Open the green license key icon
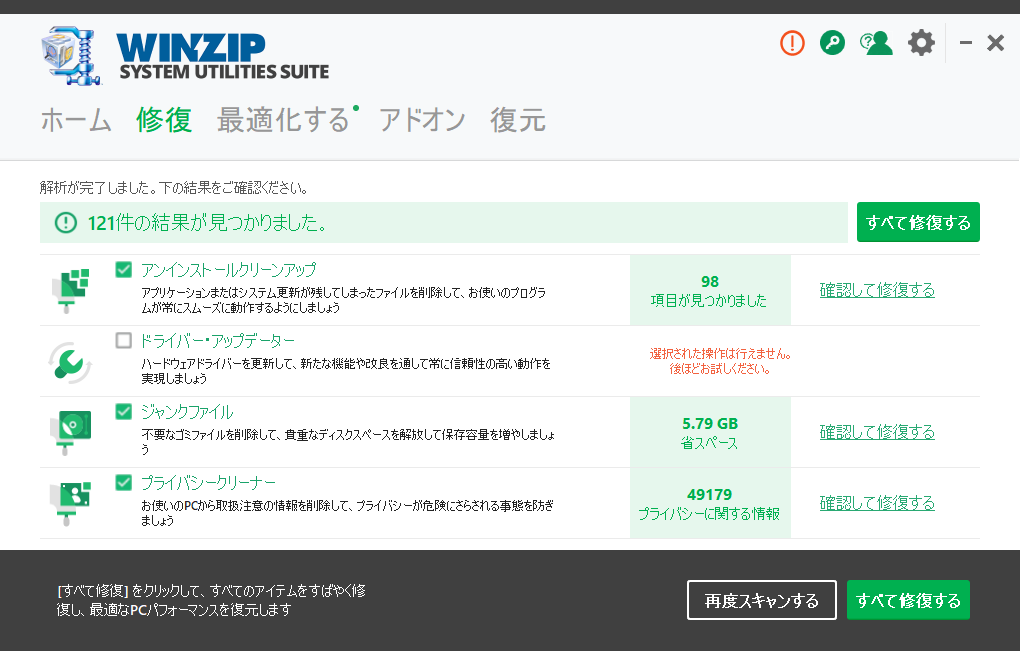1020x651 pixels. (x=832, y=43)
